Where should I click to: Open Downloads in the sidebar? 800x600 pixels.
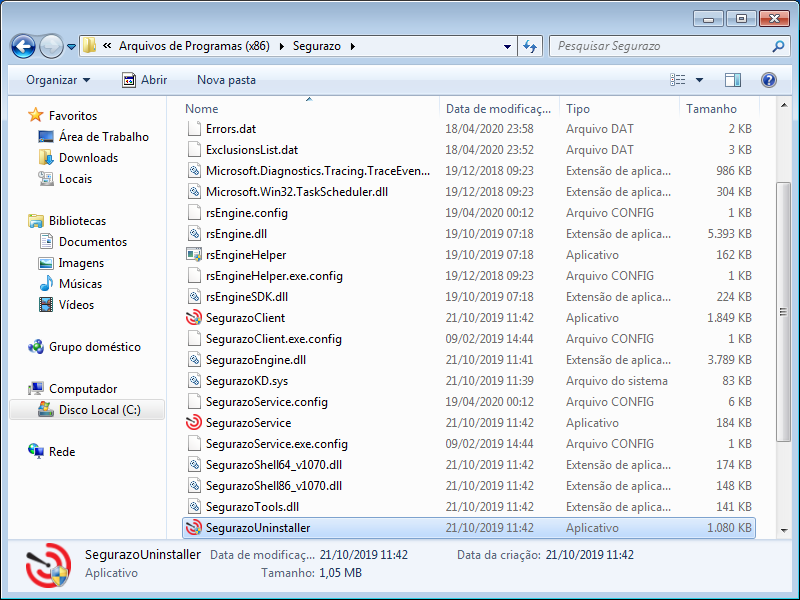tap(88, 158)
